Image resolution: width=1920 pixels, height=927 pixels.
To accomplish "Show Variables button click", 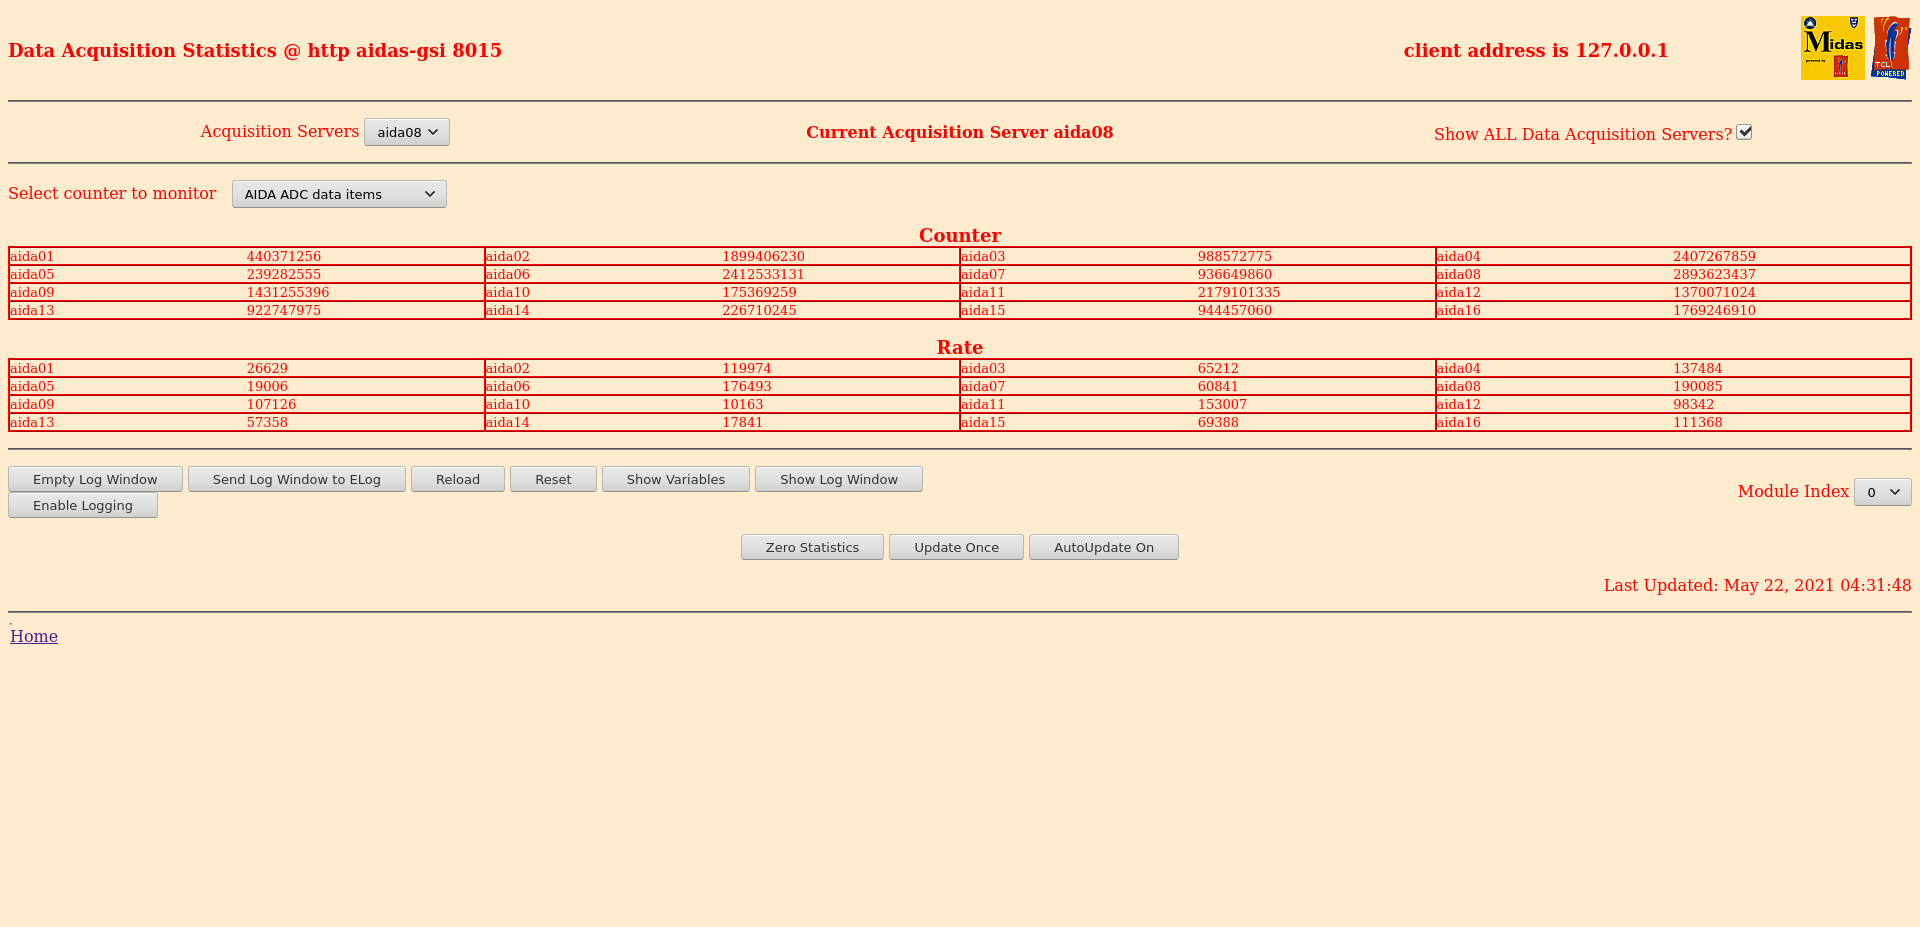I will [x=676, y=479].
